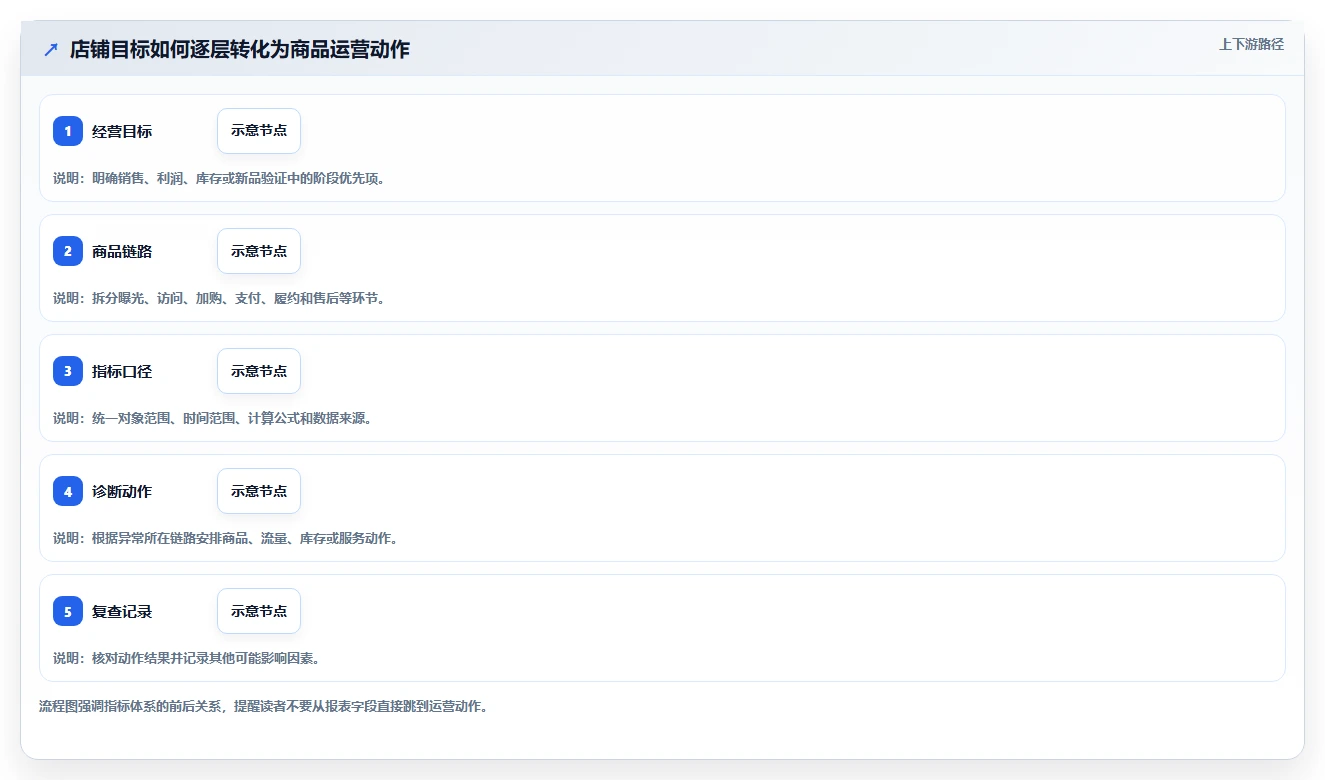Select step badge 4 for 诊断动作
The image size is (1325, 780).
tap(68, 491)
